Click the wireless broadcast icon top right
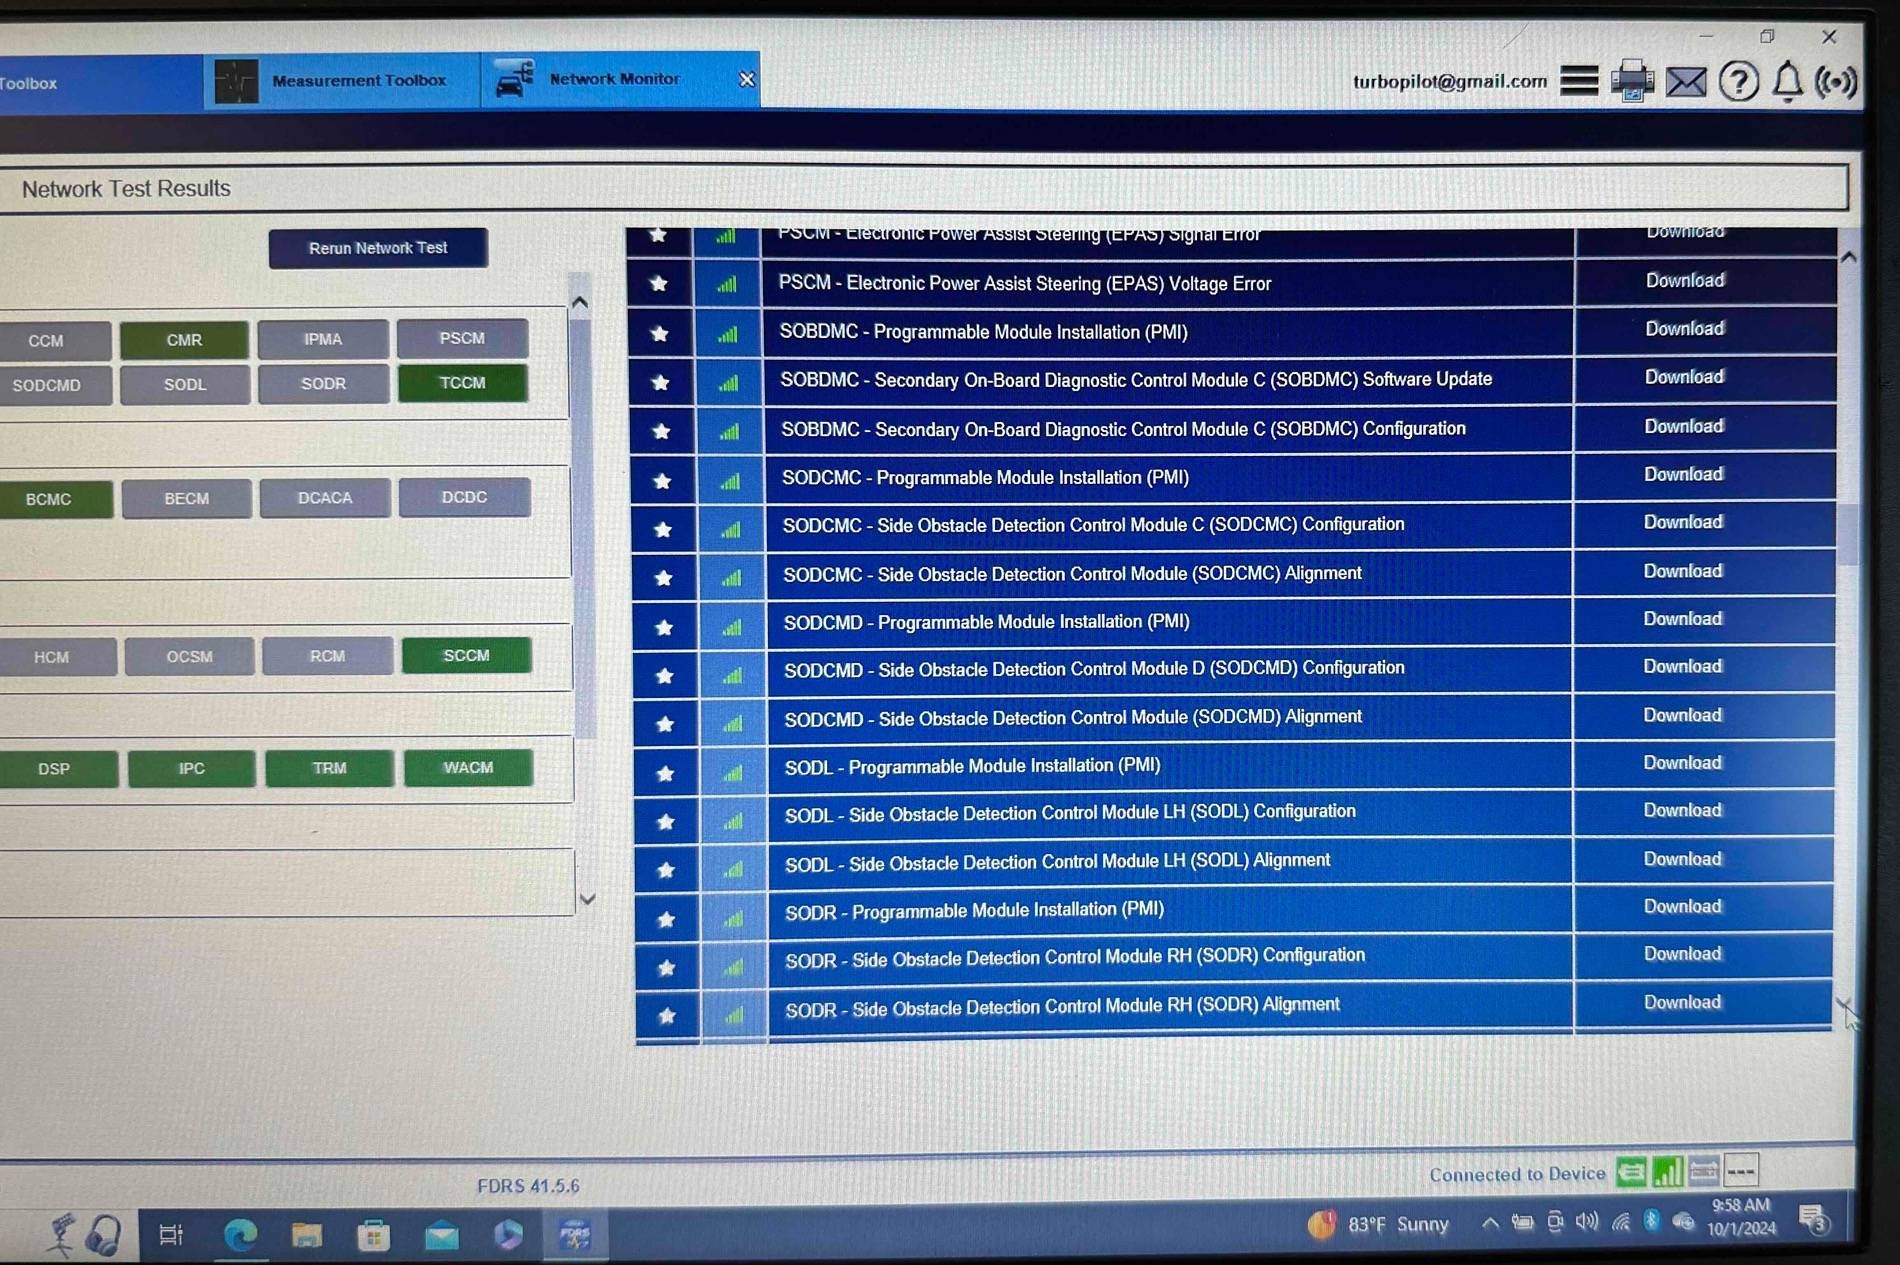This screenshot has width=1900, height=1265. (1837, 83)
